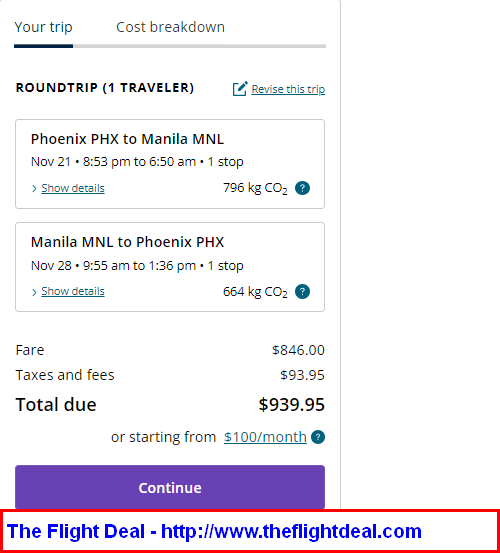The image size is (500, 553).
Task: Expand chevron for Phoenix to Manila details
Action: 34,189
